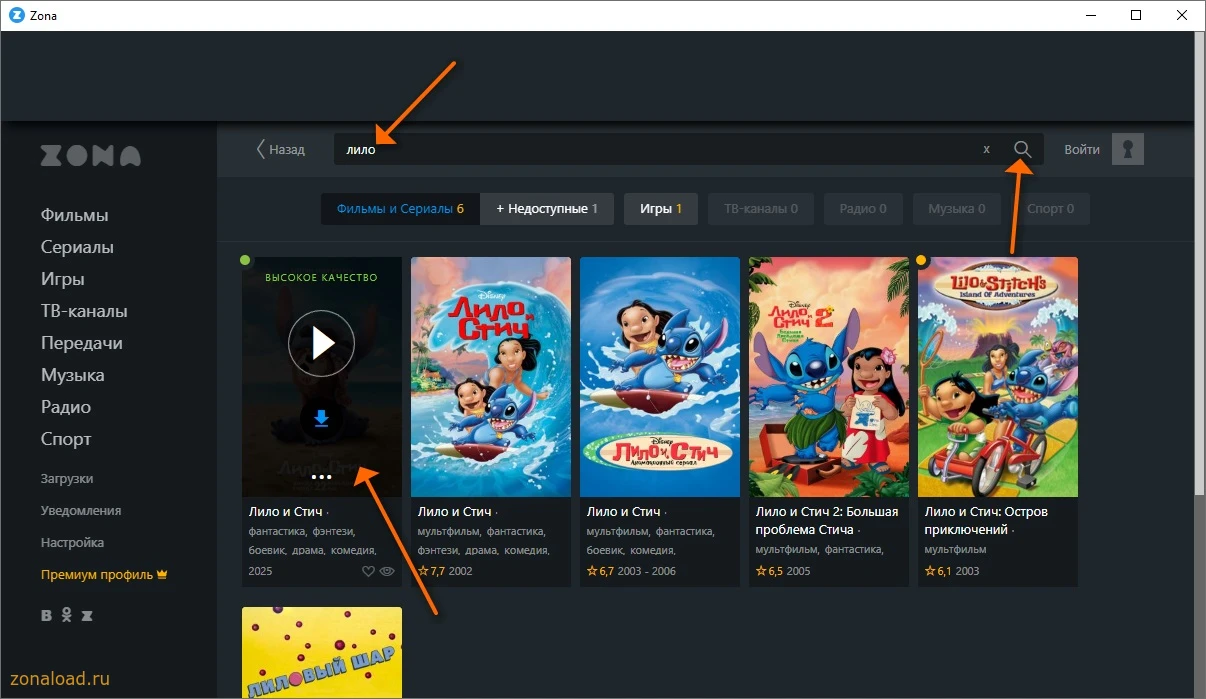Open the Лиловый шар poster
1206x699 pixels.
pyautogui.click(x=322, y=652)
